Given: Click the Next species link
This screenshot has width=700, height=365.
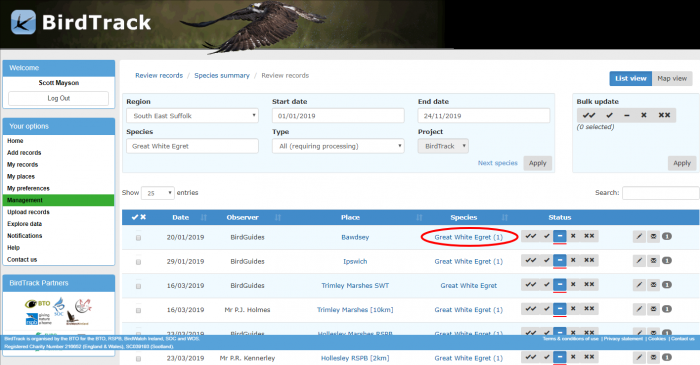Looking at the screenshot, I should click(497, 163).
